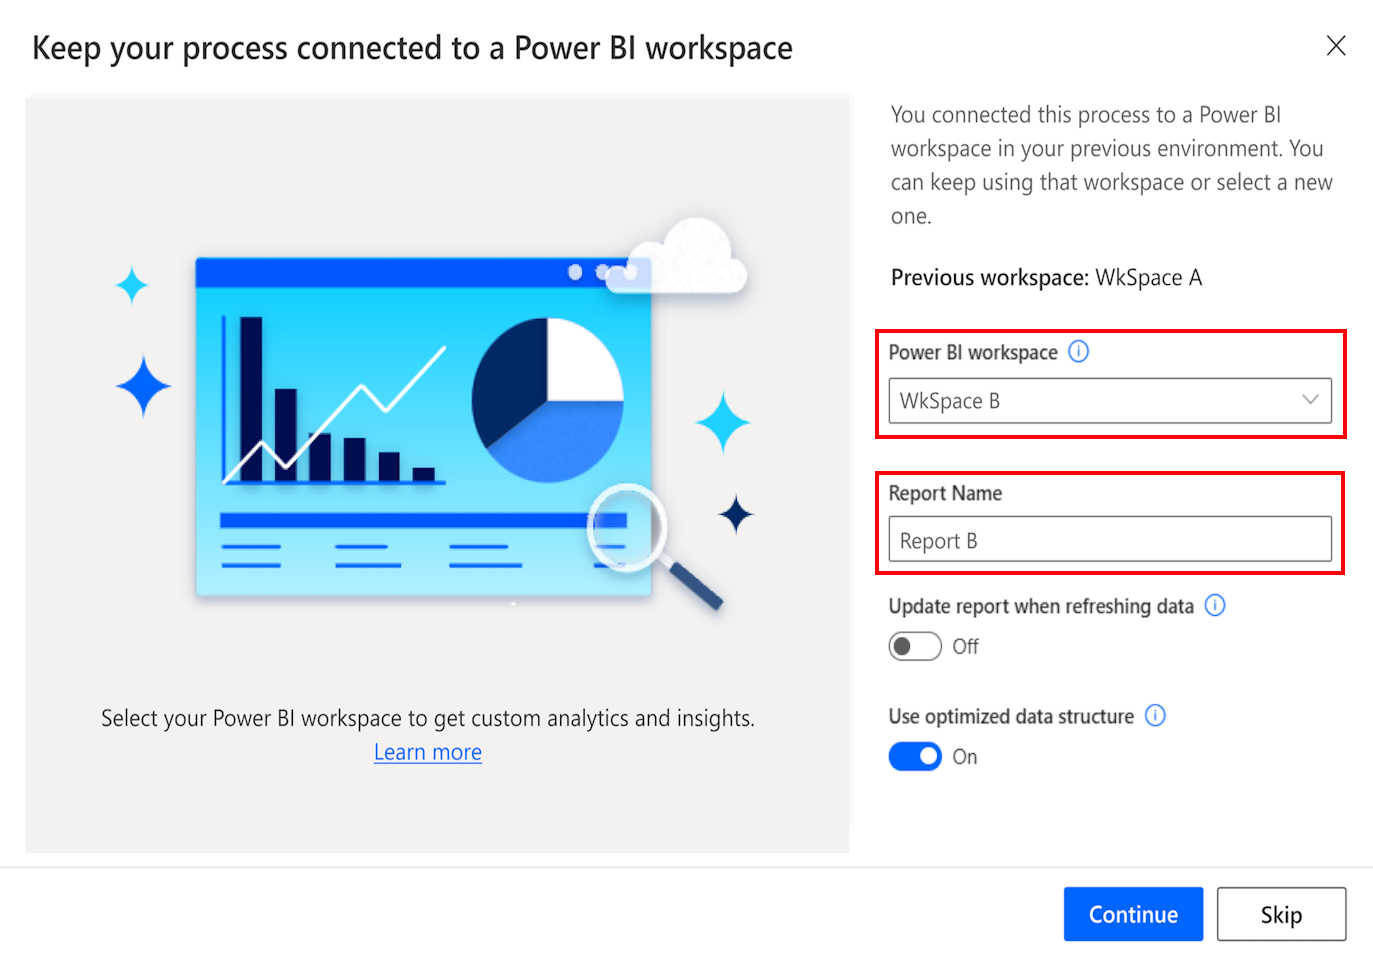
Task: Click info icon beside Use optimized data structure
Action: [x=1155, y=716]
